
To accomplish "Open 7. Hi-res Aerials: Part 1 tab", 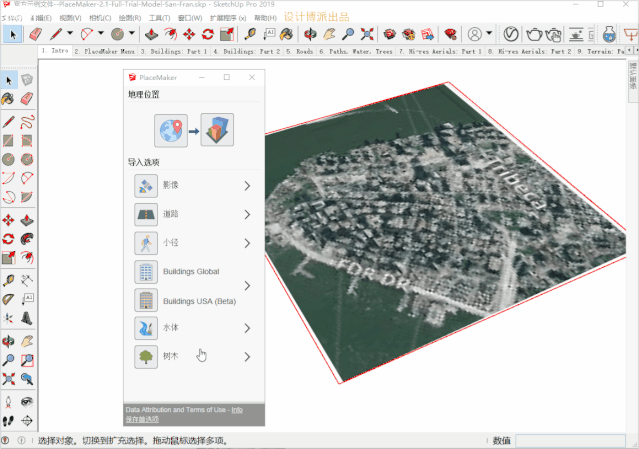I will click(x=440, y=51).
